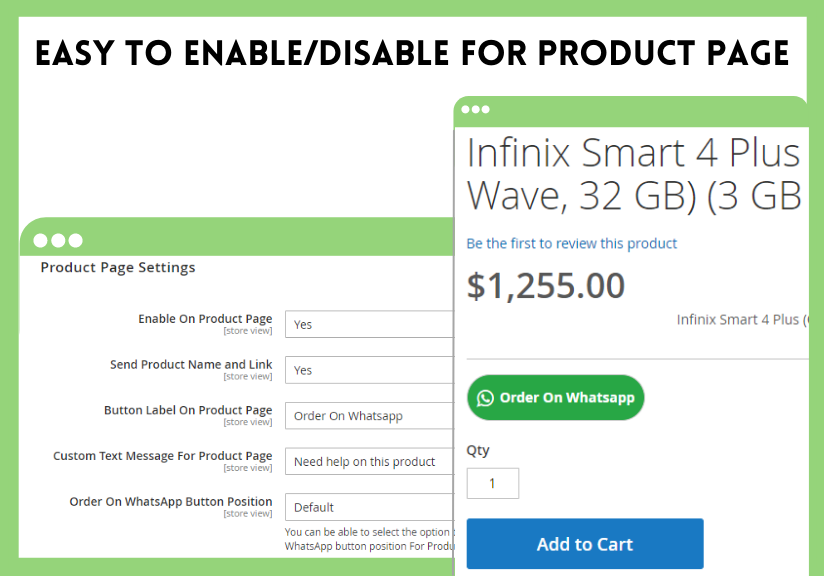This screenshot has width=824, height=576.
Task: Click first white dot on product window bar
Action: (466, 109)
